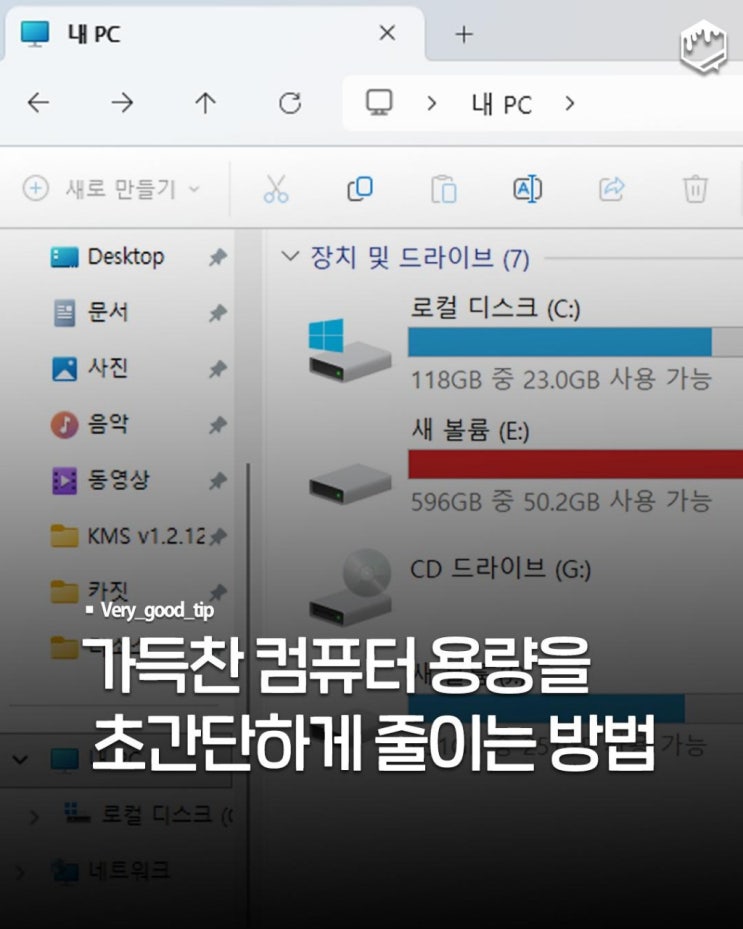The image size is (743, 929).
Task: Click the 596GB 중 50.2GB 사용 가능 text
Action: pyautogui.click(x=561, y=501)
